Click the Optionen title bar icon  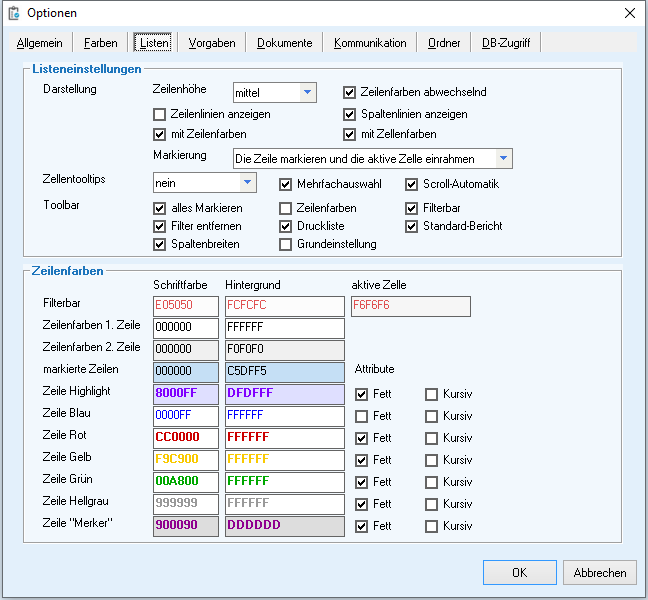pyautogui.click(x=14, y=13)
